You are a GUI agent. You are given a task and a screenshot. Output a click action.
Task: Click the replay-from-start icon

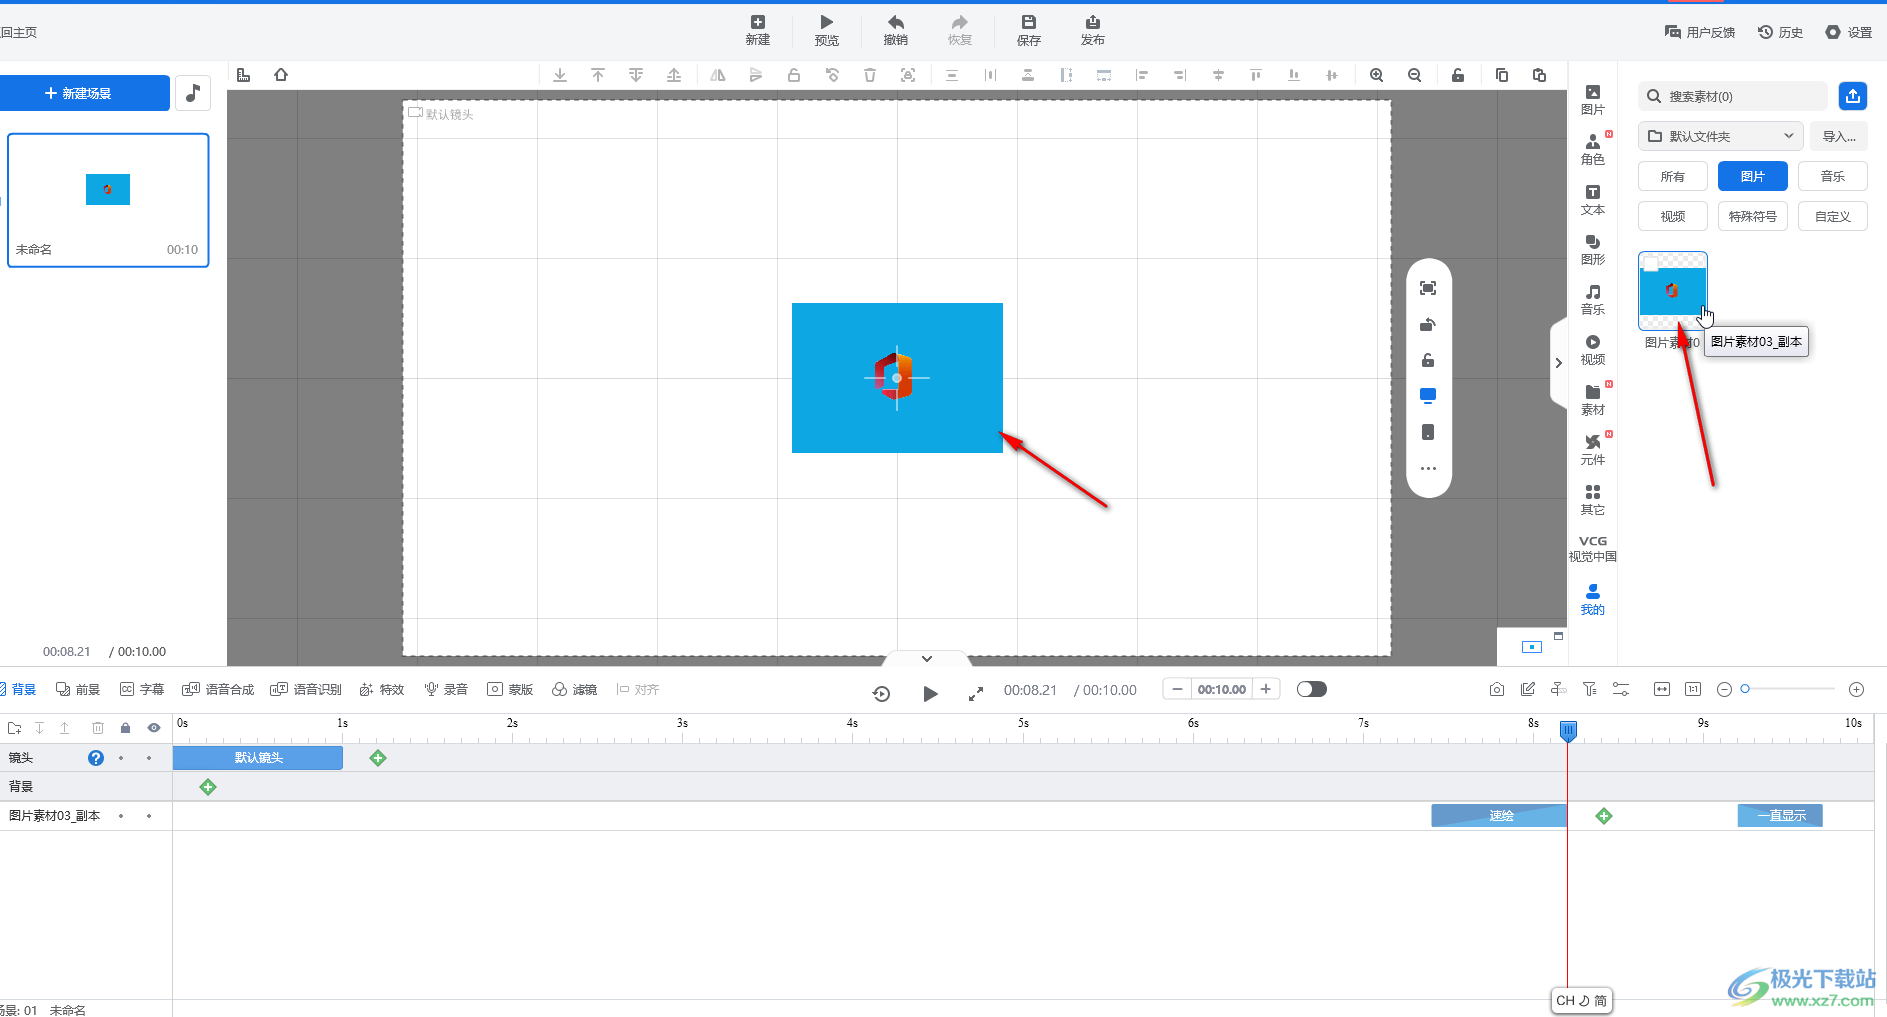881,693
